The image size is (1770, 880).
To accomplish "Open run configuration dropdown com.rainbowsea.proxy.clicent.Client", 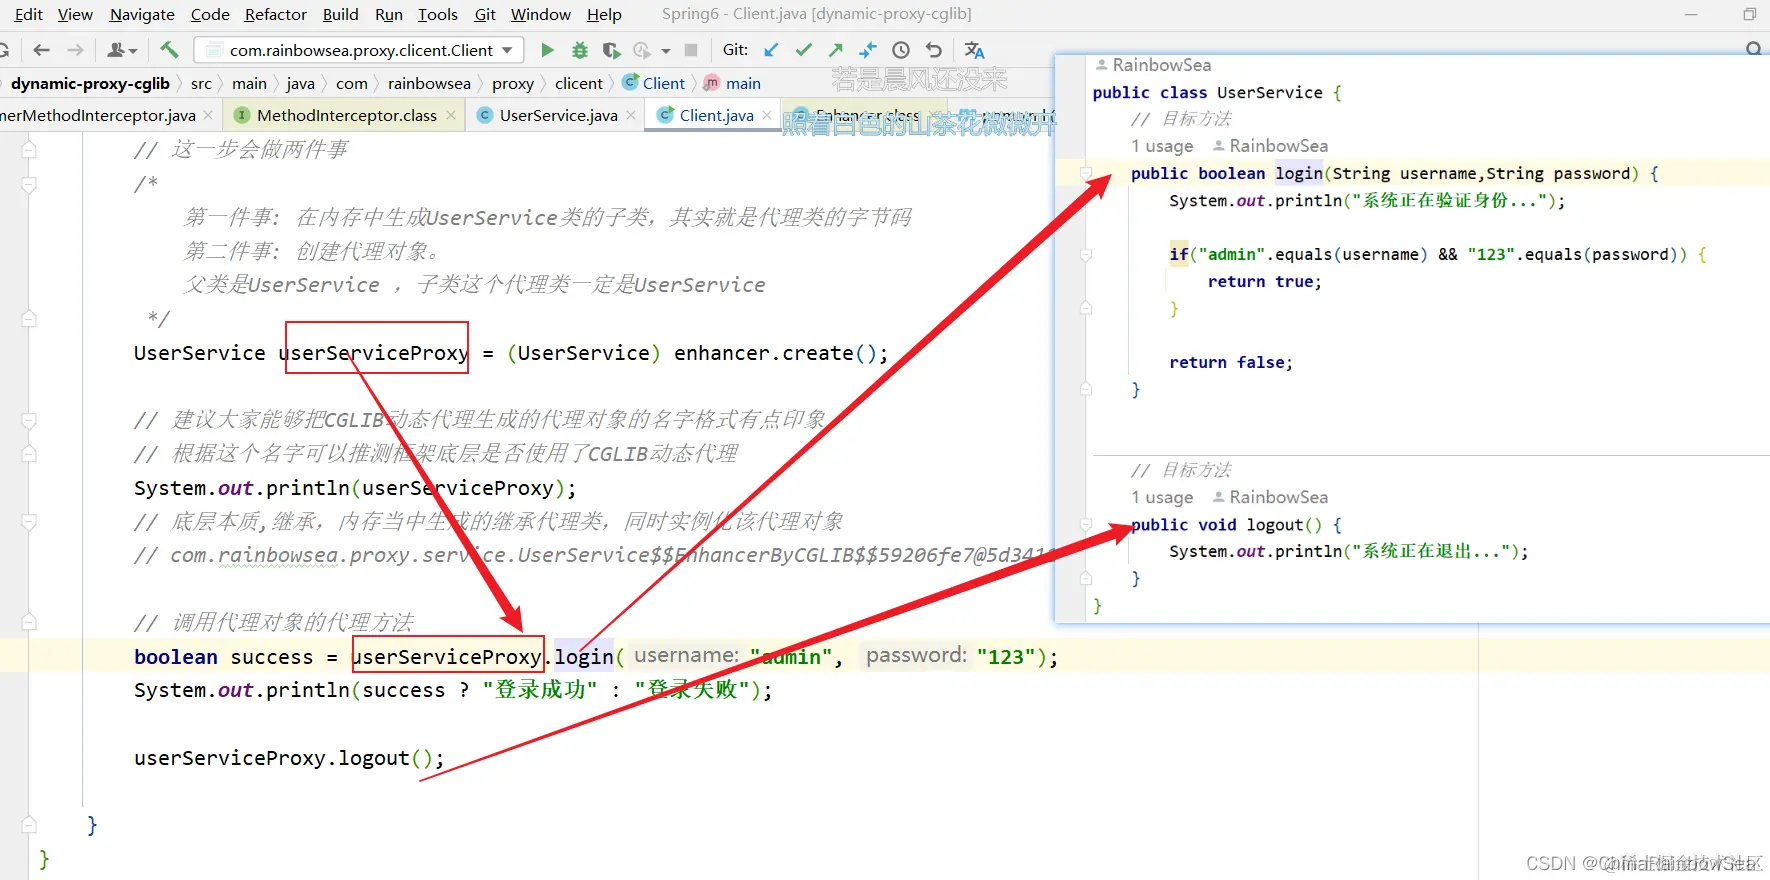I will tap(360, 50).
